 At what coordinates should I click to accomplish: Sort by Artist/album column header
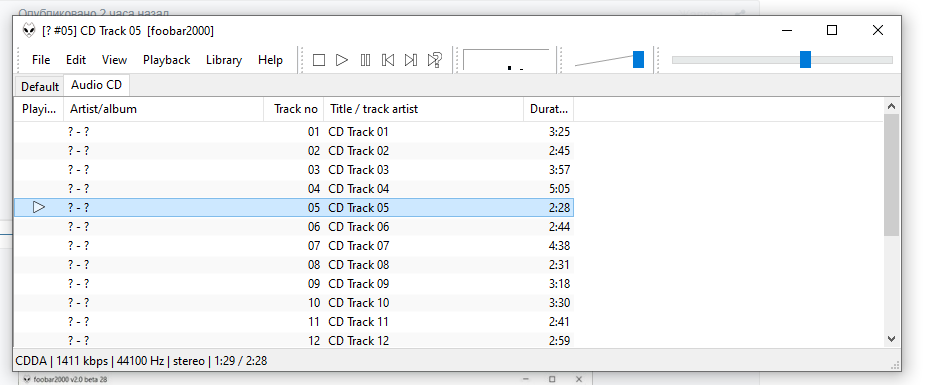[x=163, y=109]
